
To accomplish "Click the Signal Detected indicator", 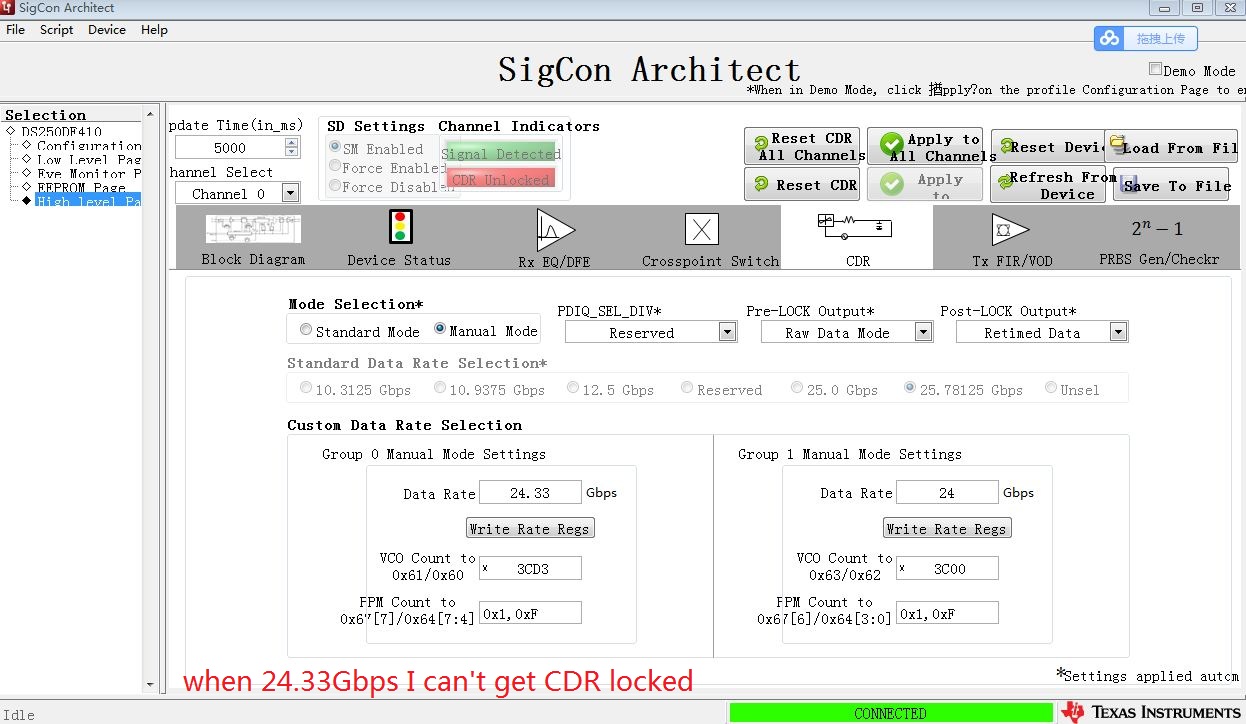I will pyautogui.click(x=501, y=153).
